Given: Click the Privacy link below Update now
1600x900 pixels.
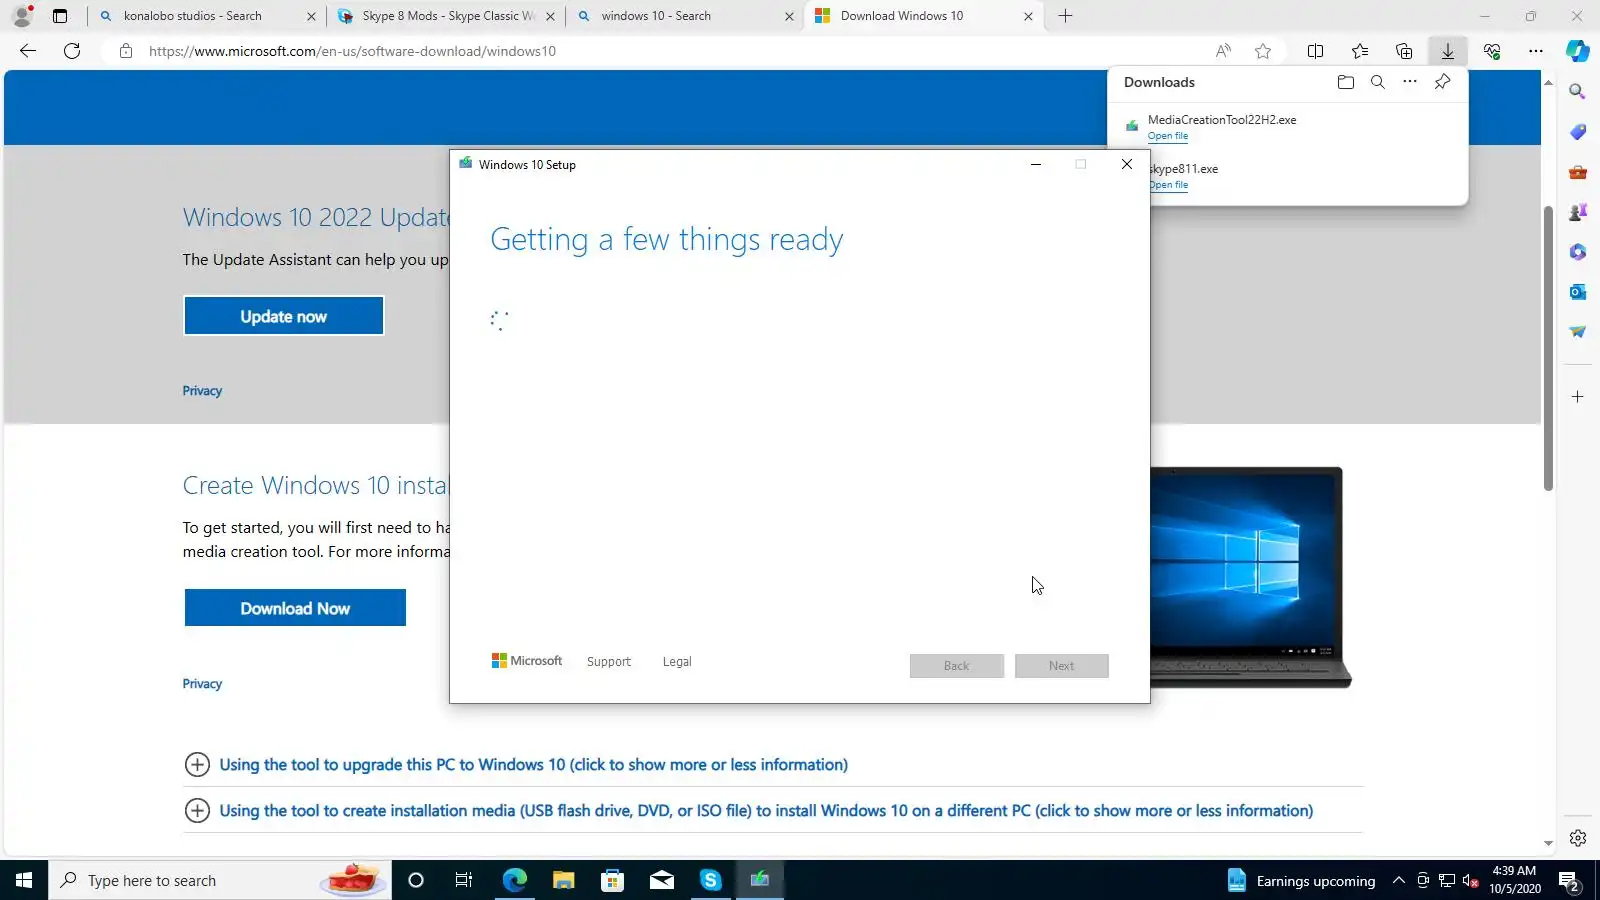Looking at the screenshot, I should pyautogui.click(x=202, y=391).
